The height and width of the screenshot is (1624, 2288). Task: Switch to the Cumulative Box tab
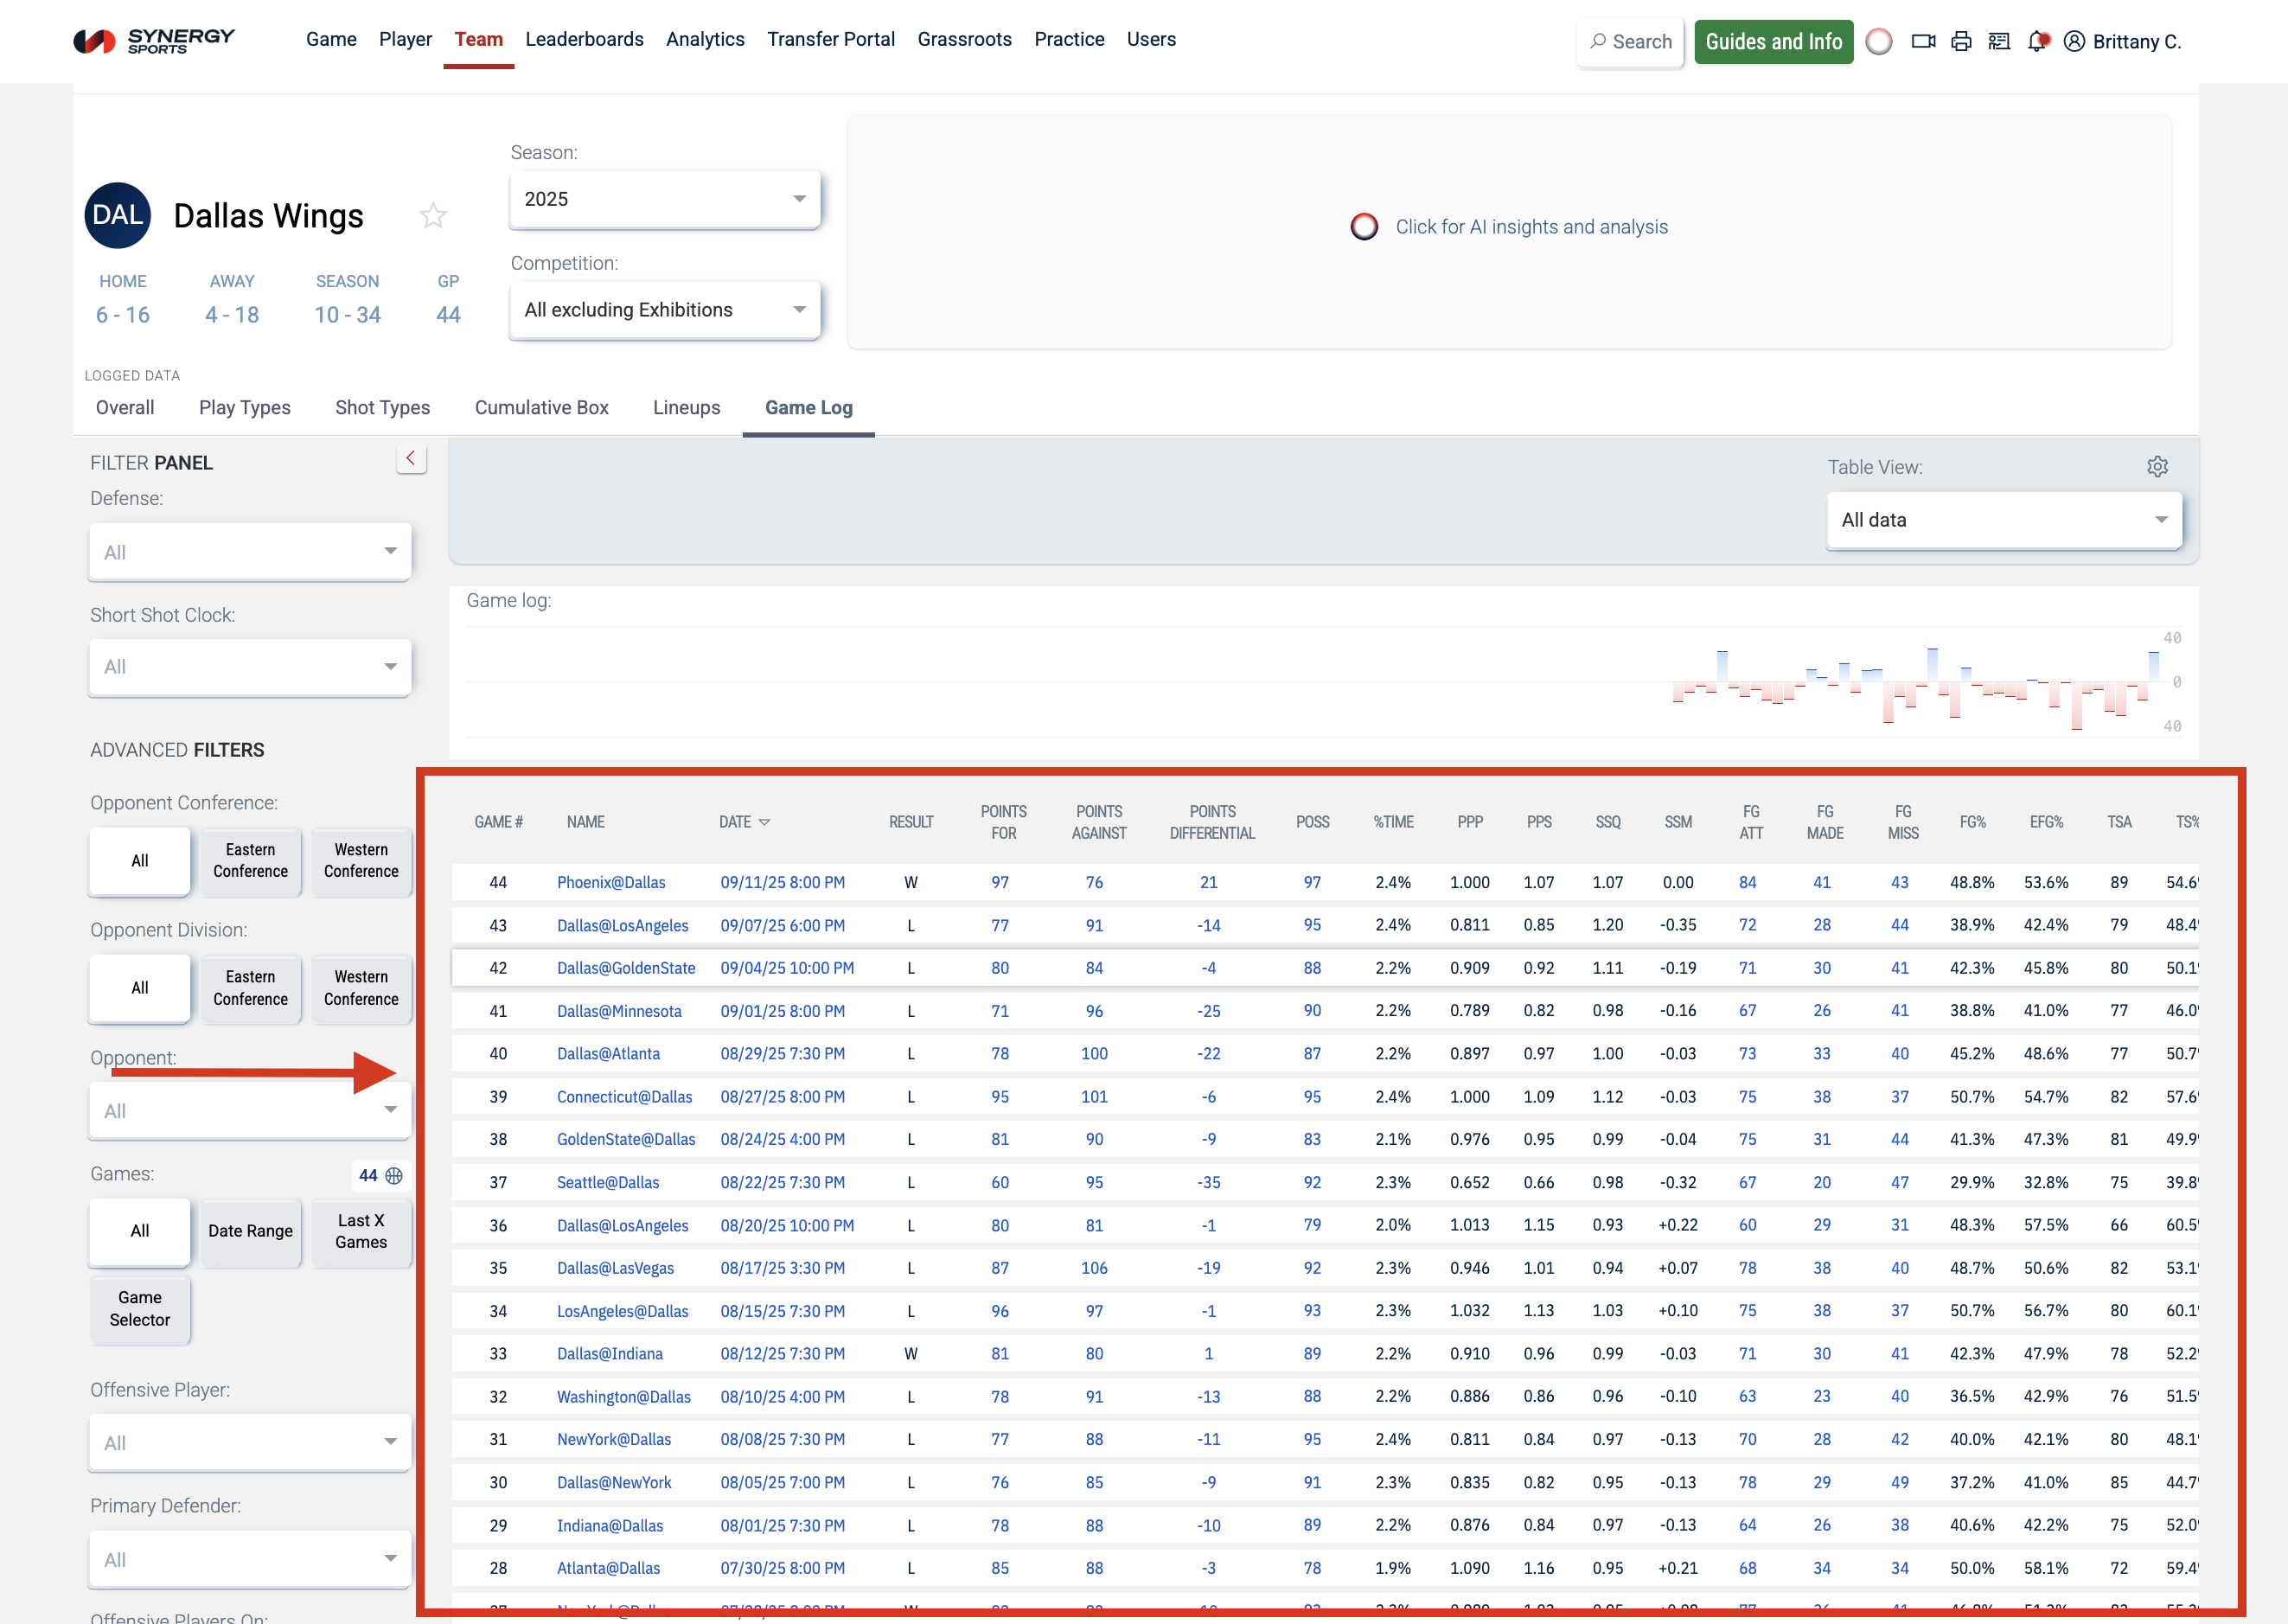[541, 408]
